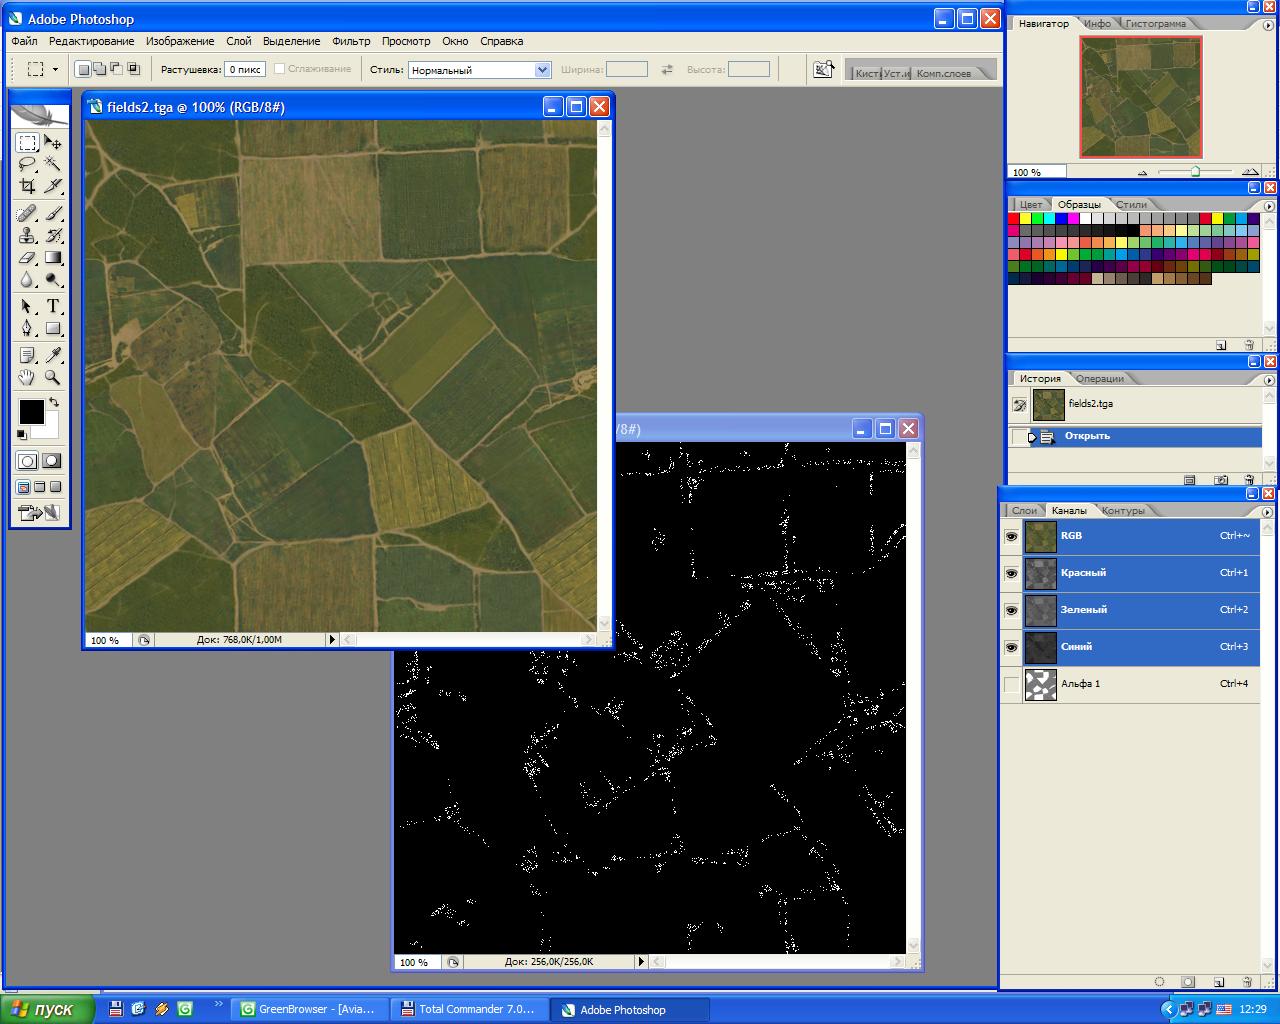Select the Lasso tool
The width and height of the screenshot is (1280, 1024).
(27, 164)
